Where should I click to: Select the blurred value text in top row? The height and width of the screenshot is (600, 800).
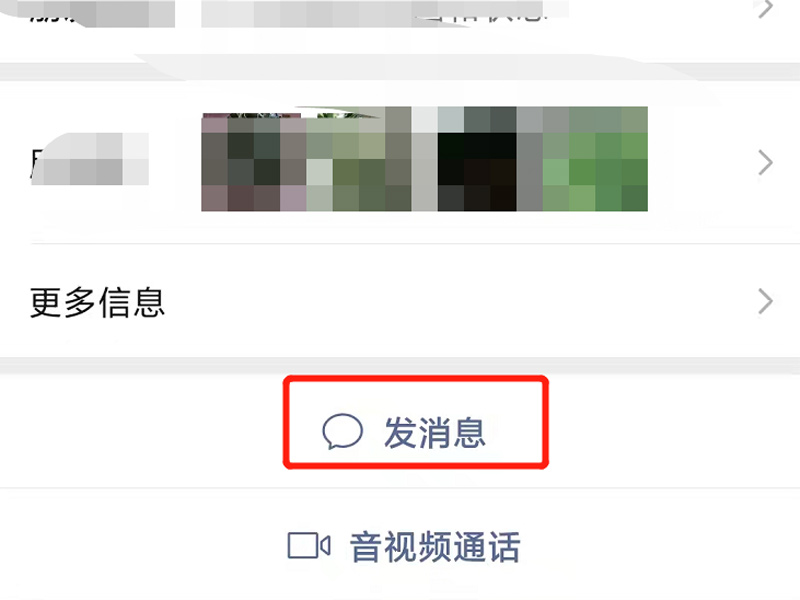(x=385, y=13)
